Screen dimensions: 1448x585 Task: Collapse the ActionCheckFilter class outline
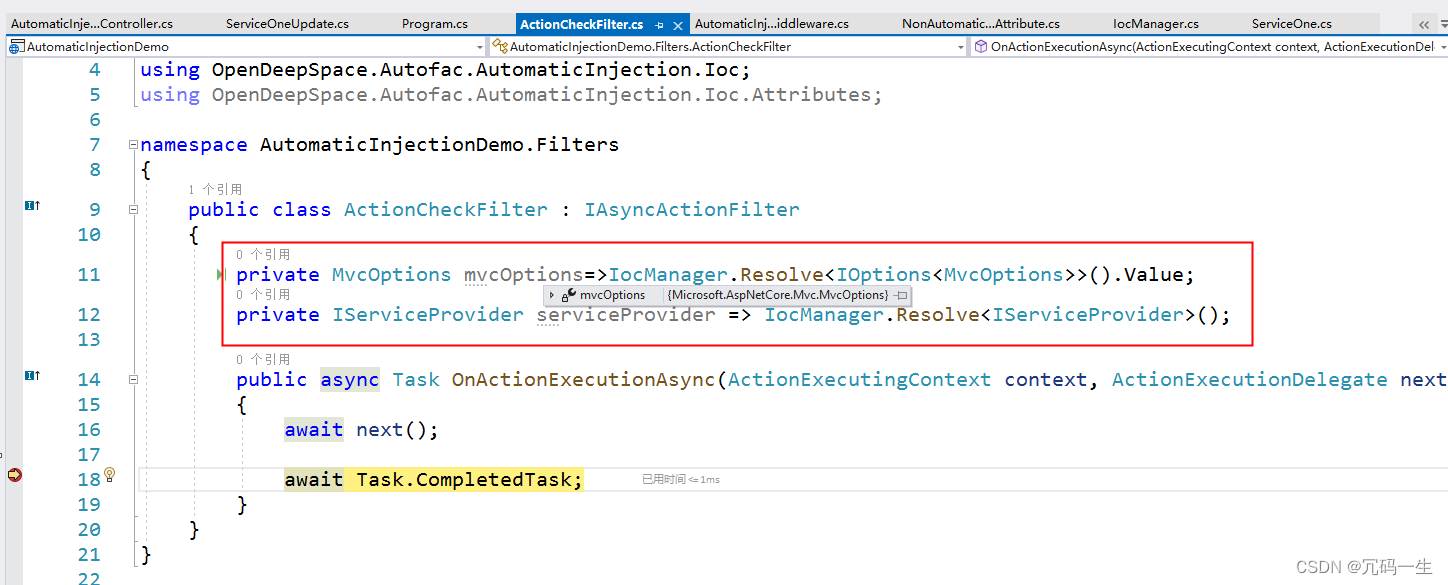pyautogui.click(x=134, y=210)
